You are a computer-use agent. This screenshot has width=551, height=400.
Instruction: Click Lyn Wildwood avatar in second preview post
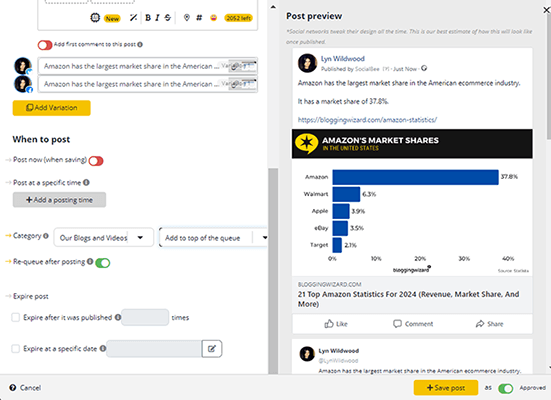(307, 354)
